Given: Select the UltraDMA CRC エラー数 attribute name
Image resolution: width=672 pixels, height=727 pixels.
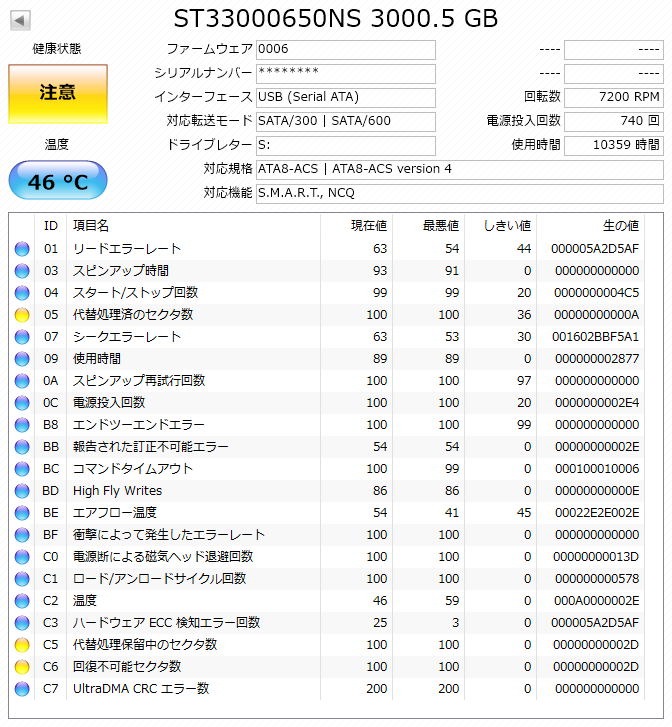Looking at the screenshot, I should (x=141, y=689).
